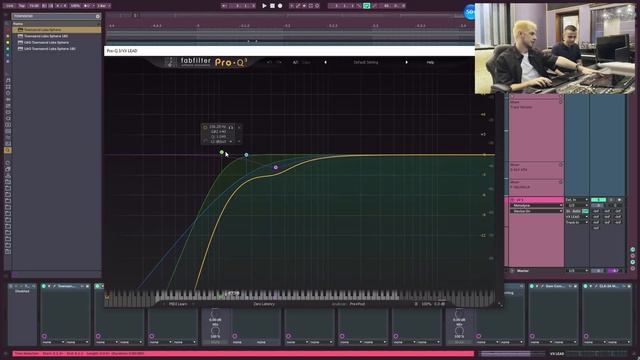Close the EQ band popup with X
This screenshot has height=360, width=640.
[239, 127]
